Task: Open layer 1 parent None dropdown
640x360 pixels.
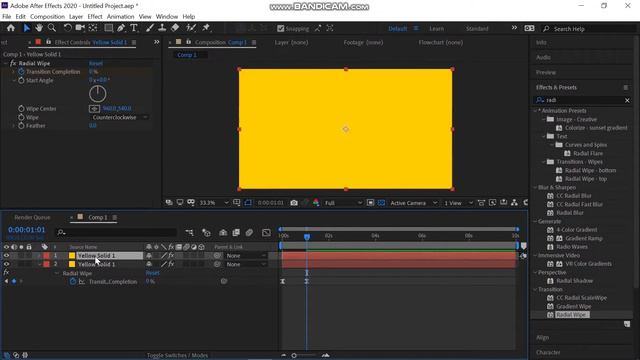Action: pos(246,256)
